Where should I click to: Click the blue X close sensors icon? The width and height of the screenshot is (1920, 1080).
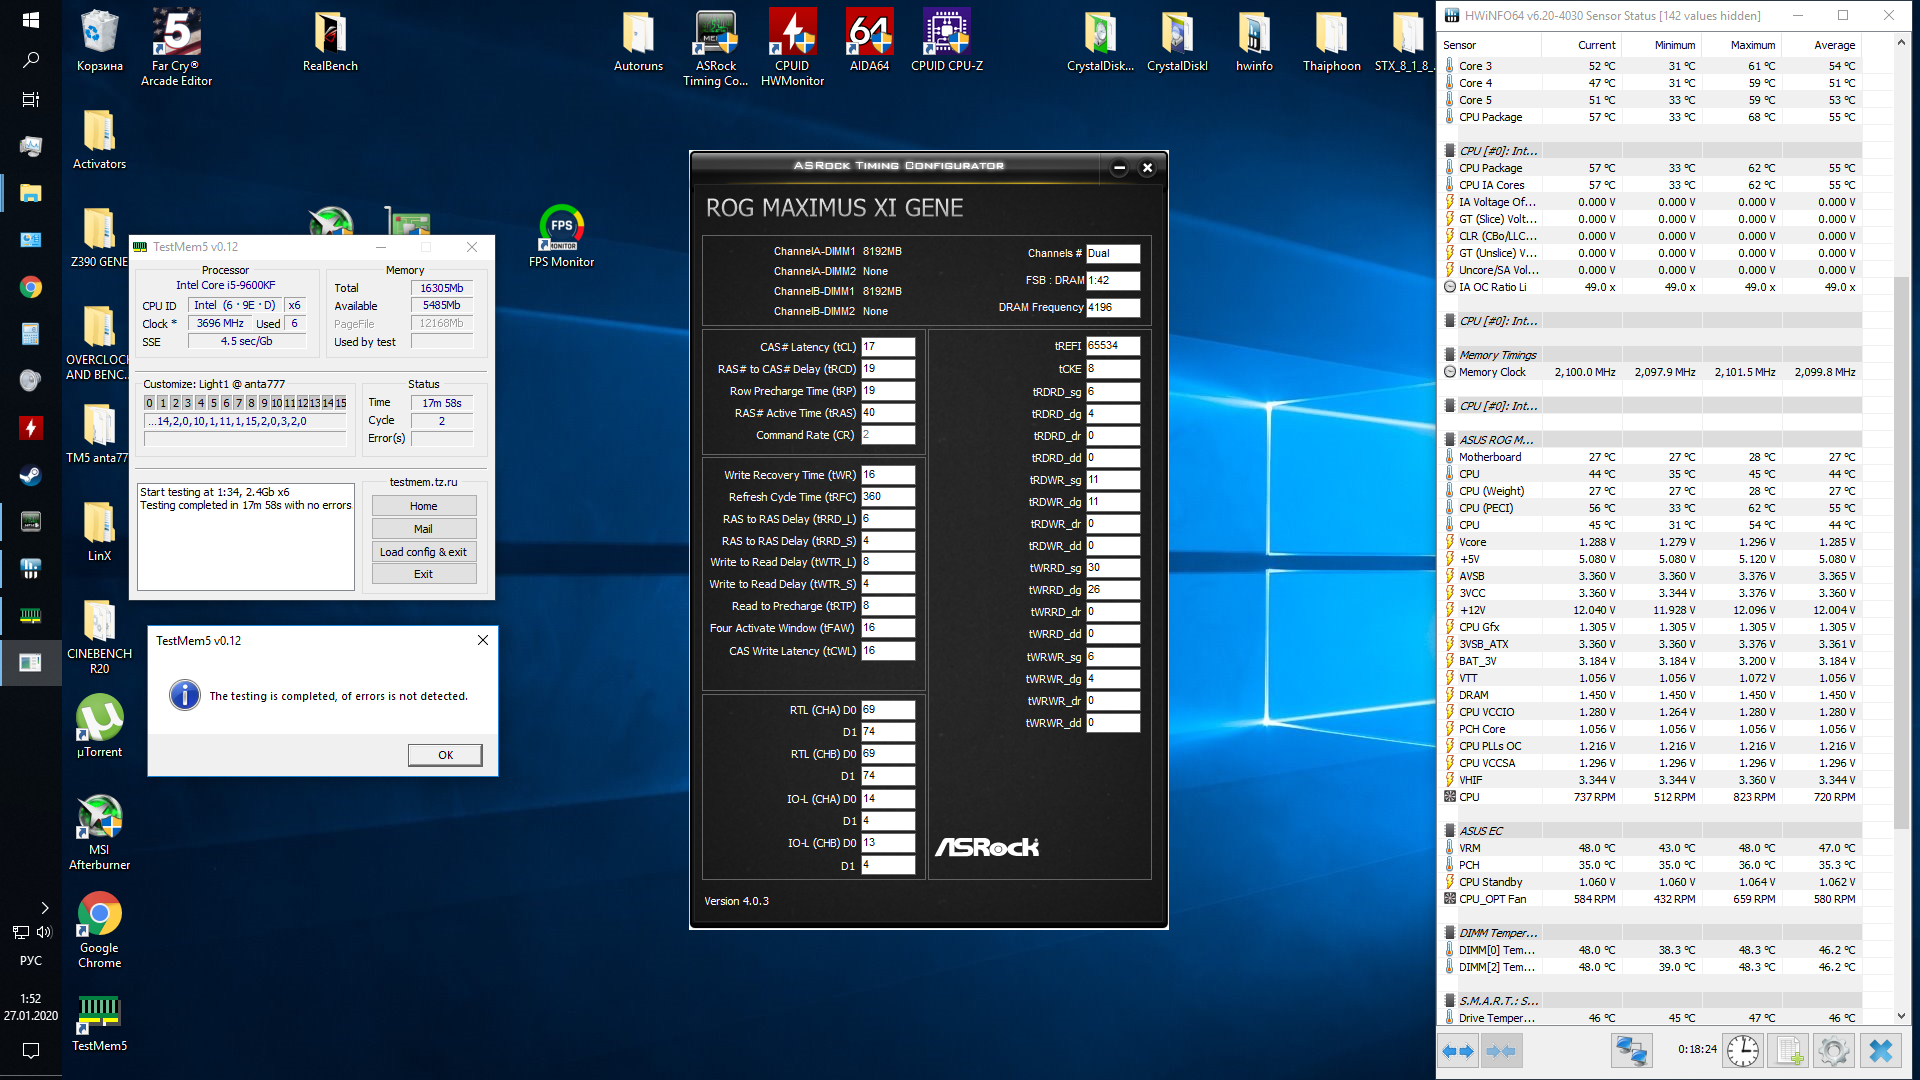[1881, 1051]
